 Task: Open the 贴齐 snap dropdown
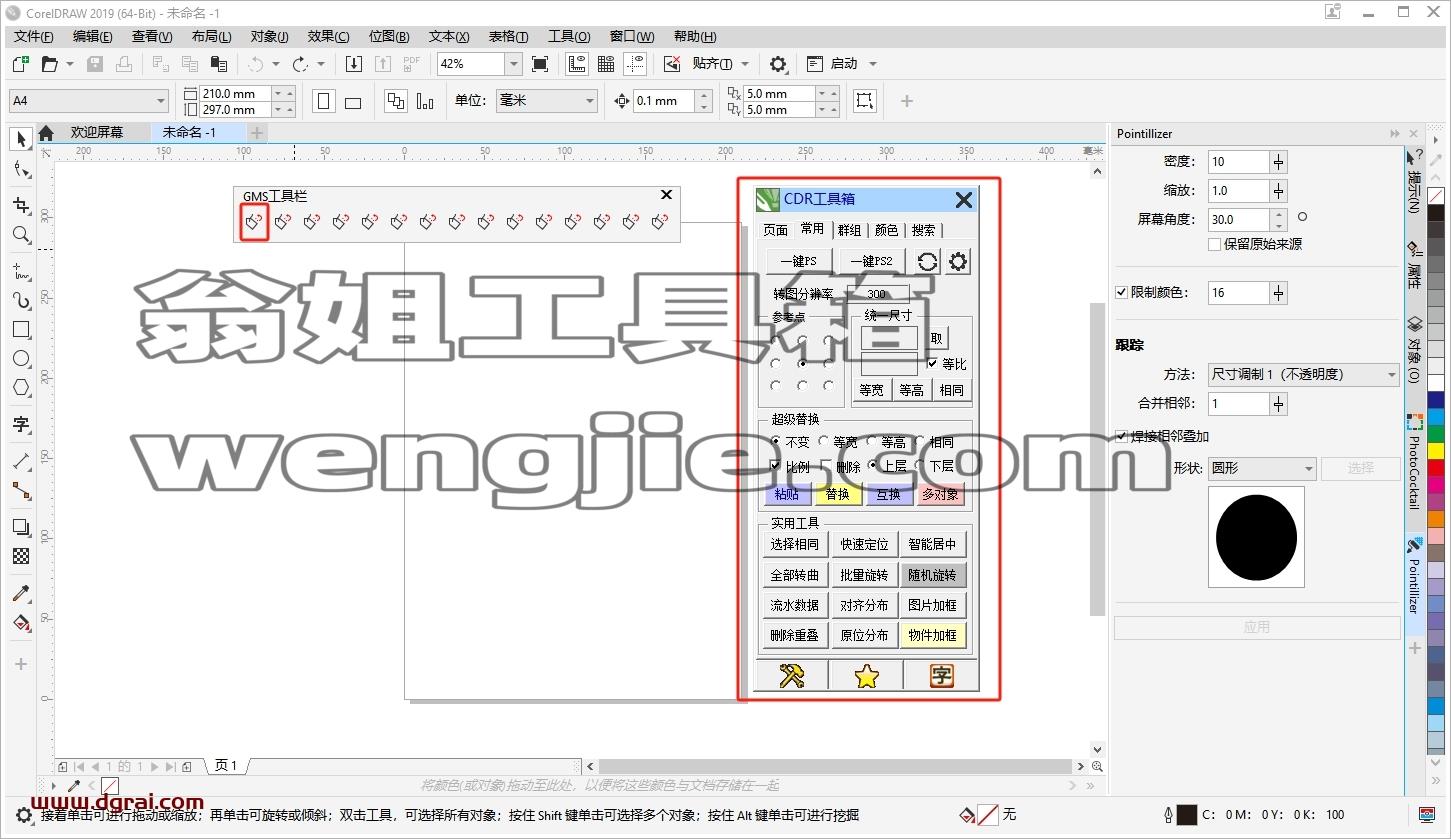coord(745,64)
